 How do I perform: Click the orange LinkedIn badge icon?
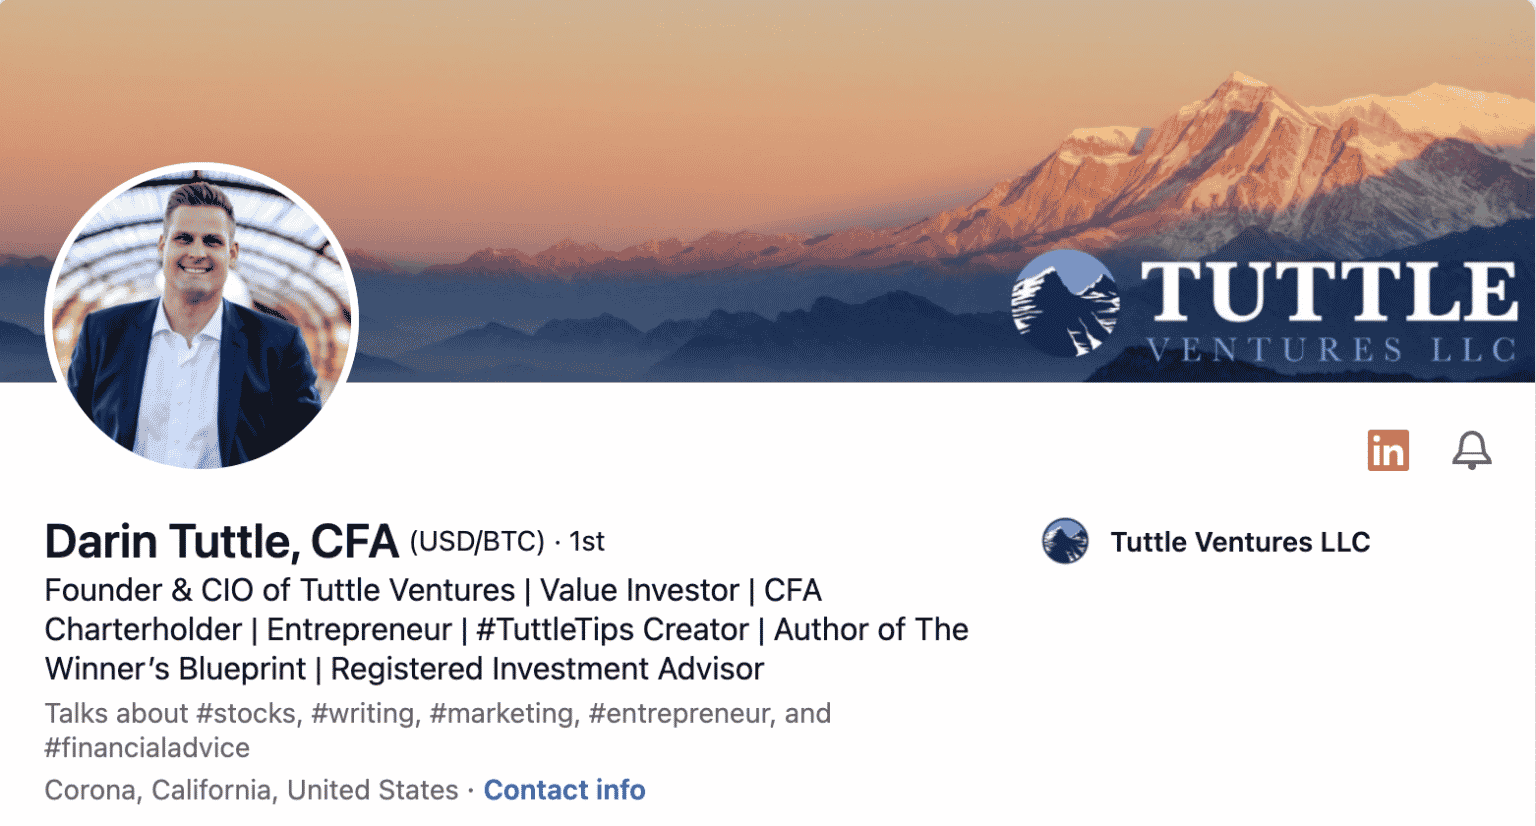(x=1388, y=451)
